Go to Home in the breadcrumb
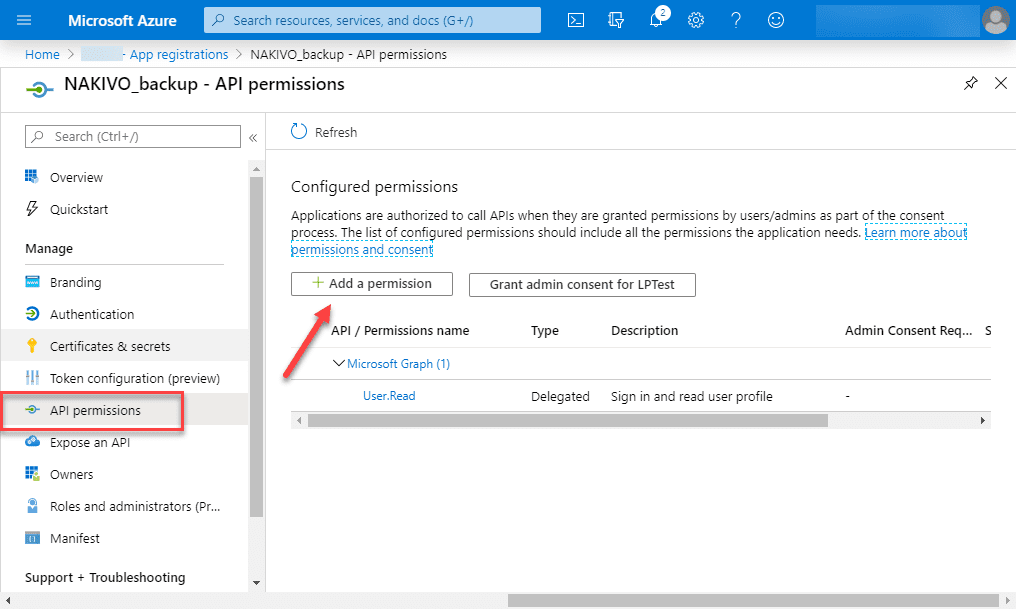Viewport: 1016px width, 609px height. pyautogui.click(x=42, y=55)
